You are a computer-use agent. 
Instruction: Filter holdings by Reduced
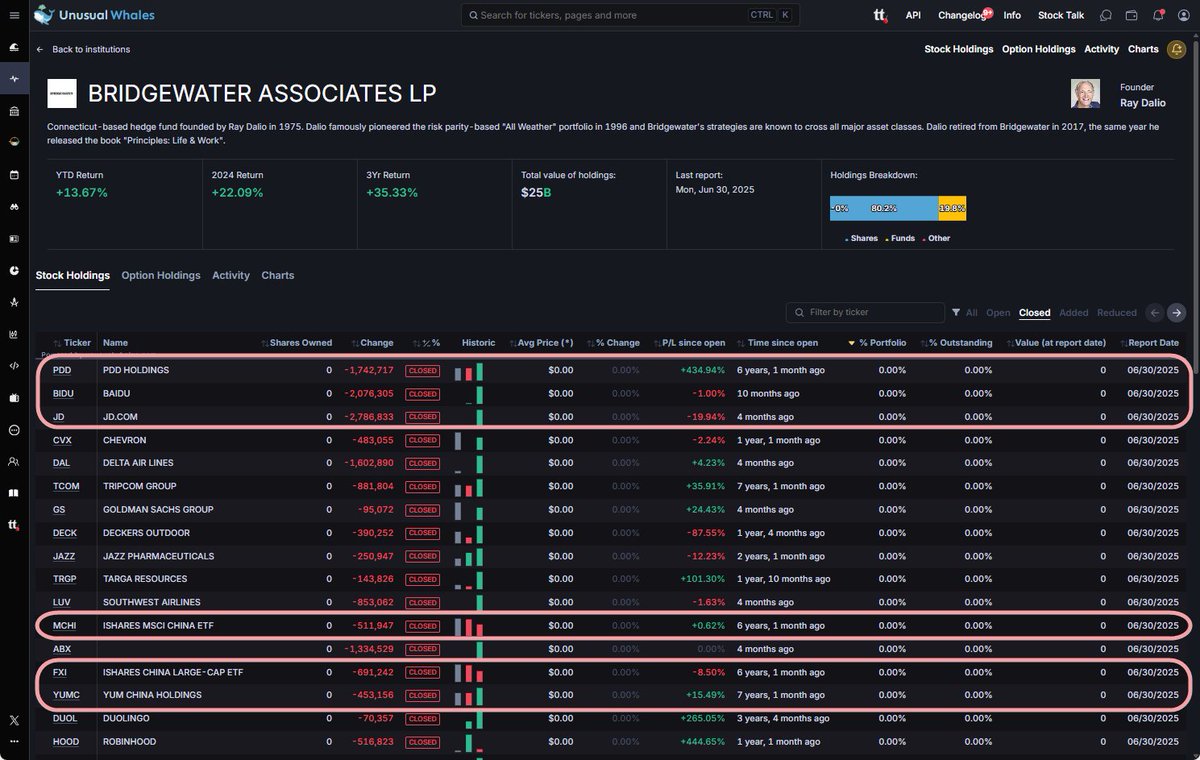(x=1117, y=313)
